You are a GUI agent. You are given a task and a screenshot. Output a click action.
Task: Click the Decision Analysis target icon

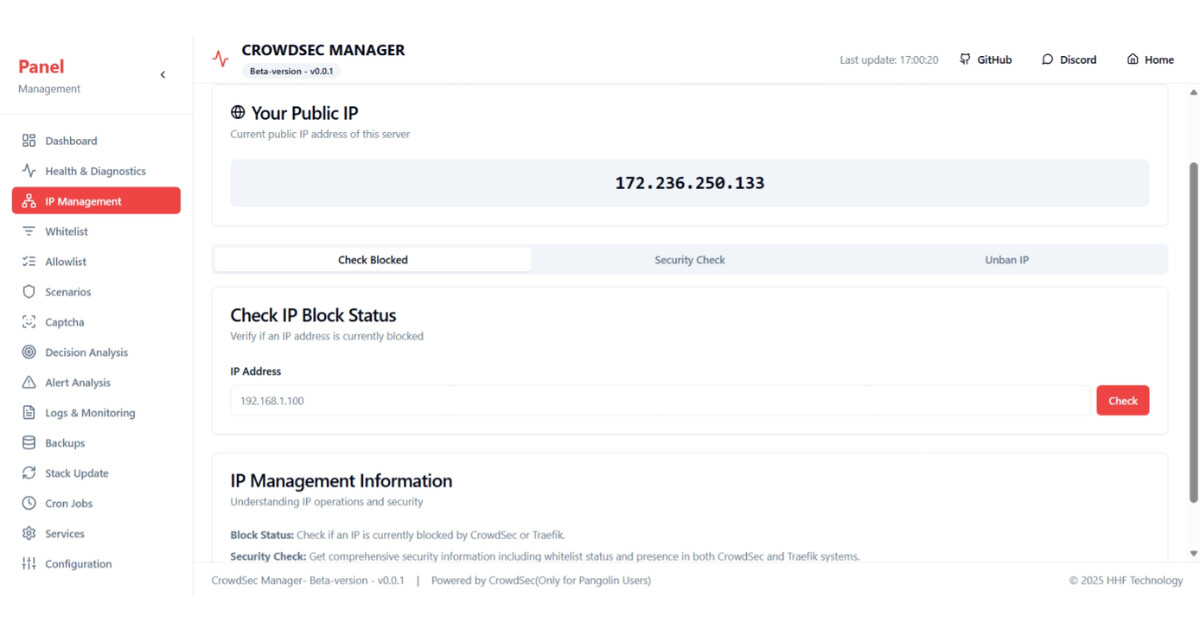click(29, 352)
